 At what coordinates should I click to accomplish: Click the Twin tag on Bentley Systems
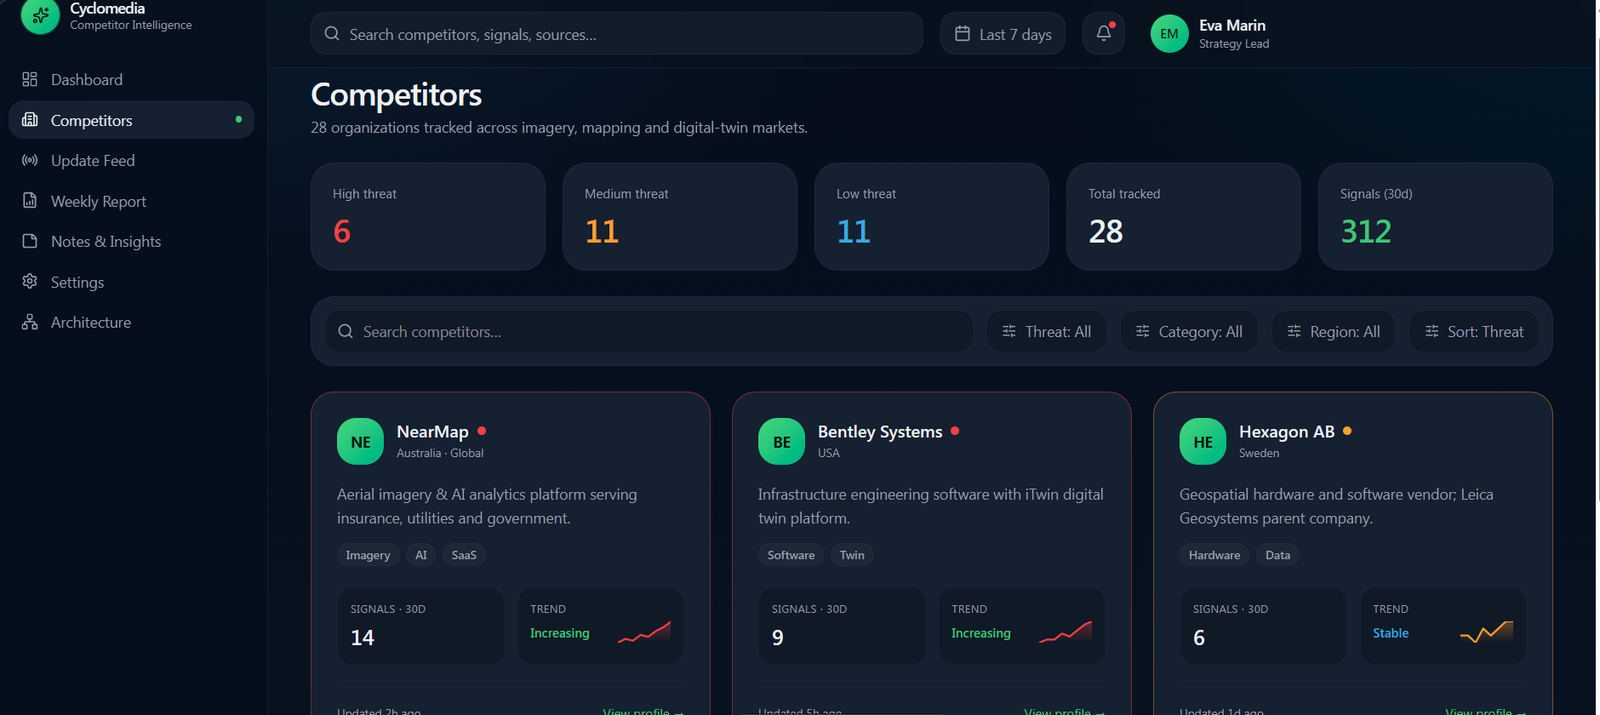852,555
